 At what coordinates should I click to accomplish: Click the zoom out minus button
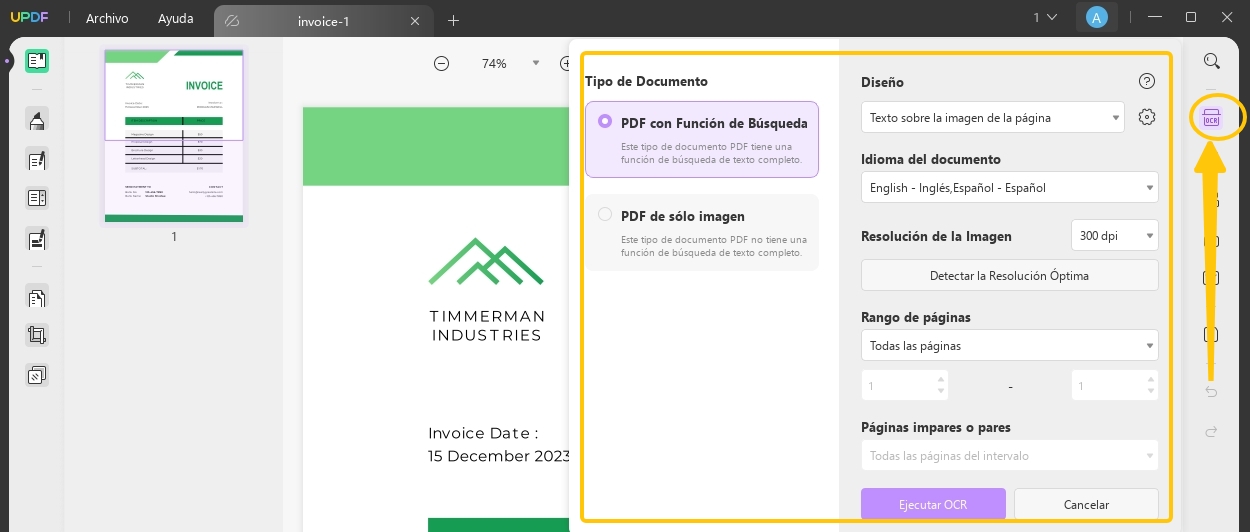pyautogui.click(x=441, y=63)
